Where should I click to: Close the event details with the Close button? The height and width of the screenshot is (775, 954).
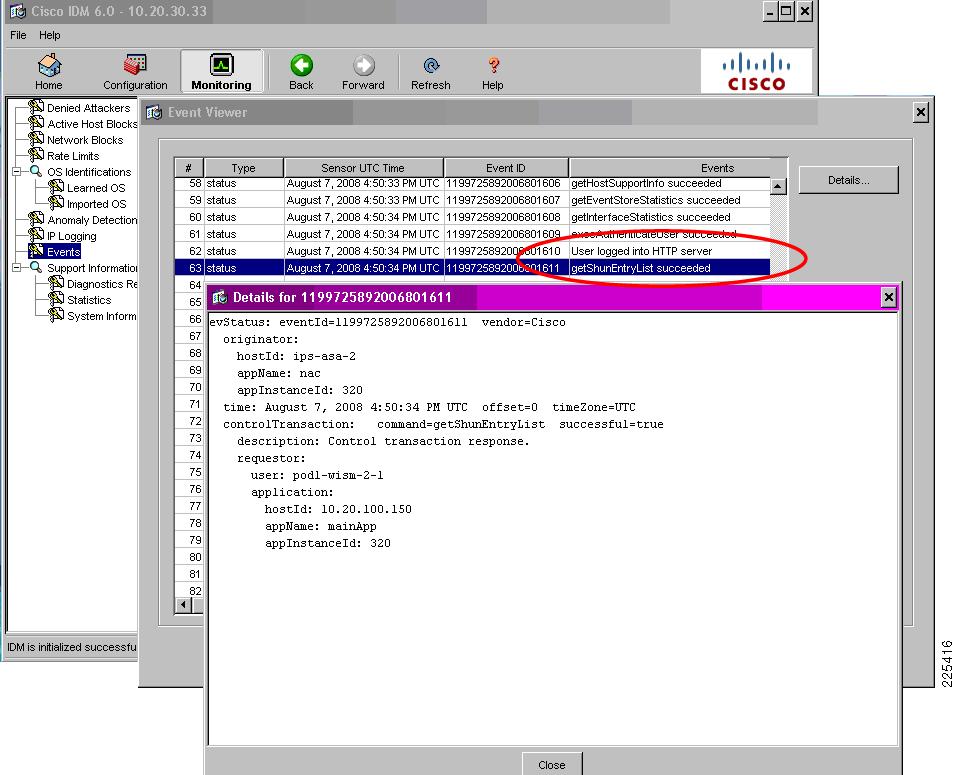pyautogui.click(x=551, y=763)
